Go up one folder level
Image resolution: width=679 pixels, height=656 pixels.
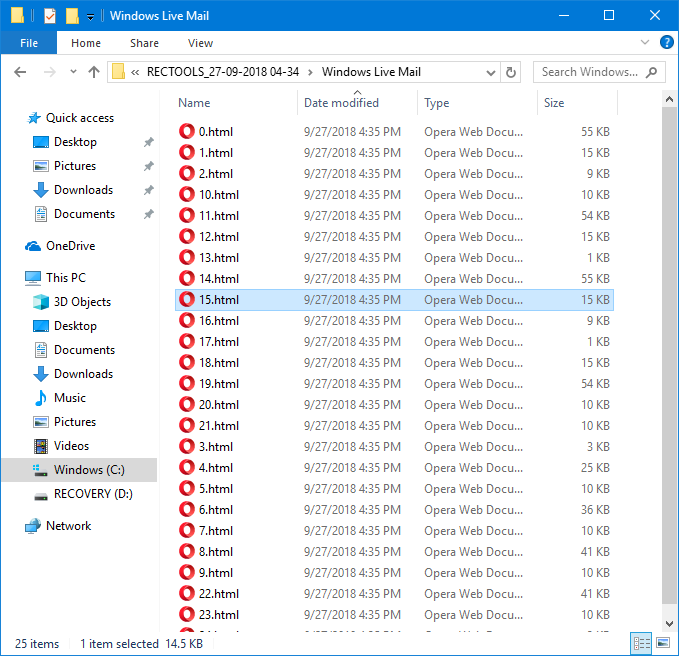tap(94, 72)
